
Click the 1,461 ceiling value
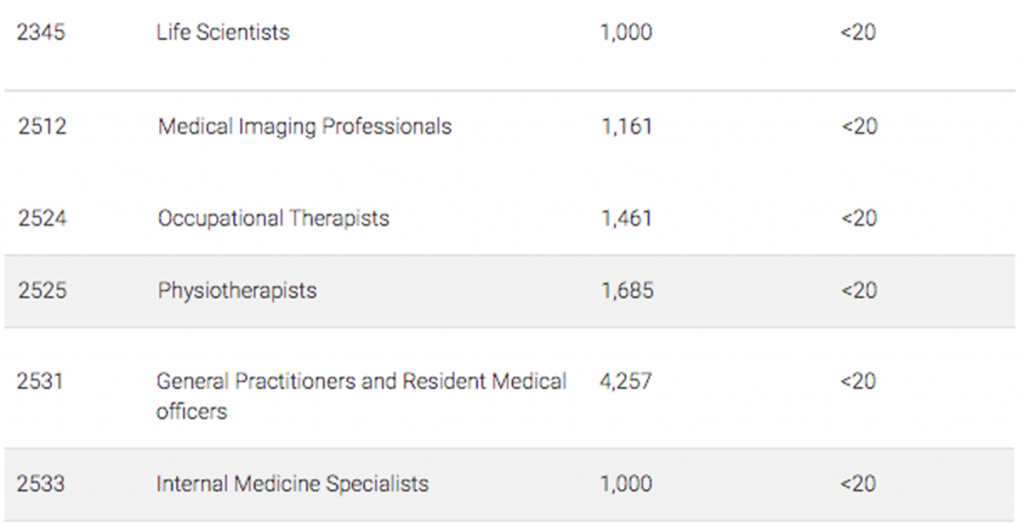[627, 219]
